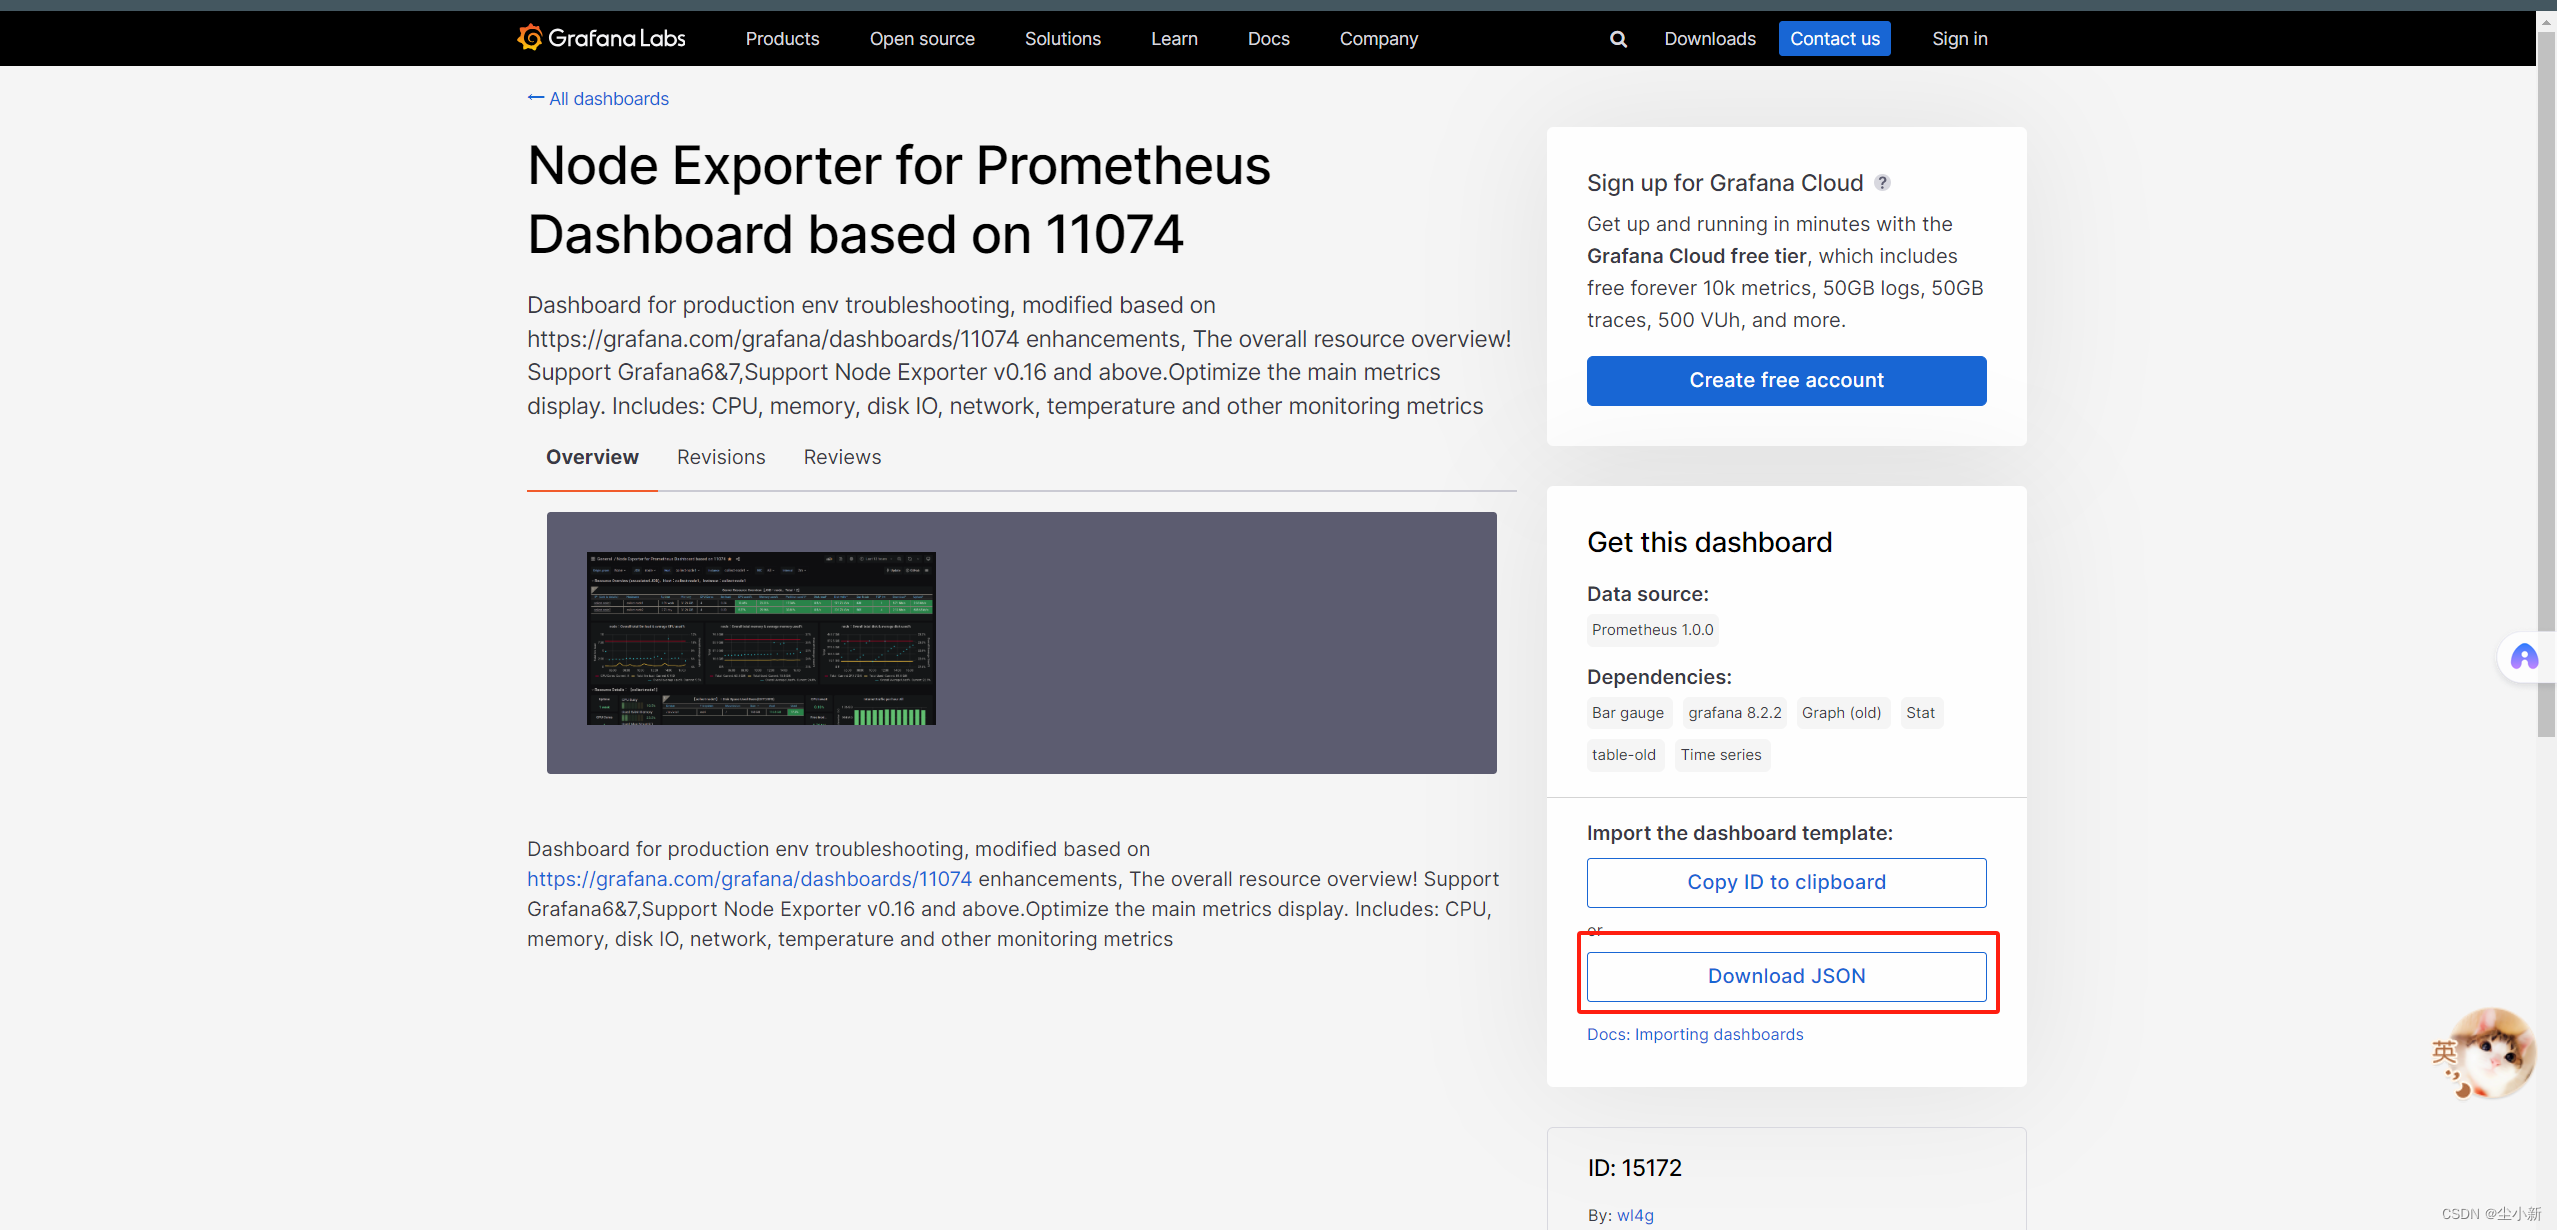Click Copy ID to clipboard
This screenshot has height=1230, width=2557.
pos(1786,883)
